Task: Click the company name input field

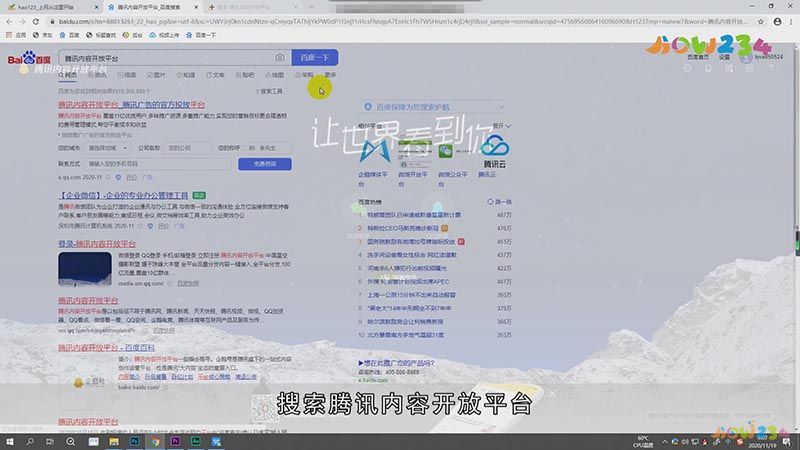Action: [187, 148]
